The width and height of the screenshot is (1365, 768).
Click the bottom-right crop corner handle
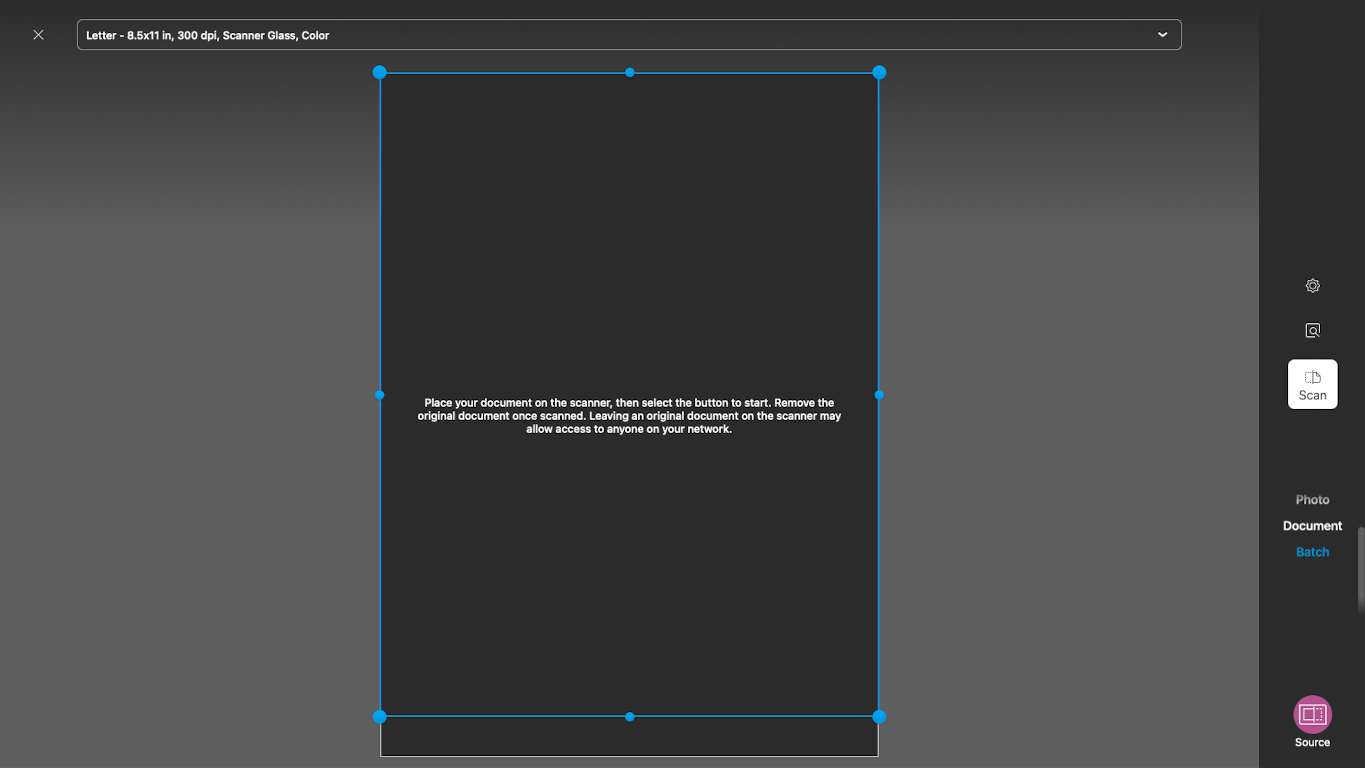[879, 717]
